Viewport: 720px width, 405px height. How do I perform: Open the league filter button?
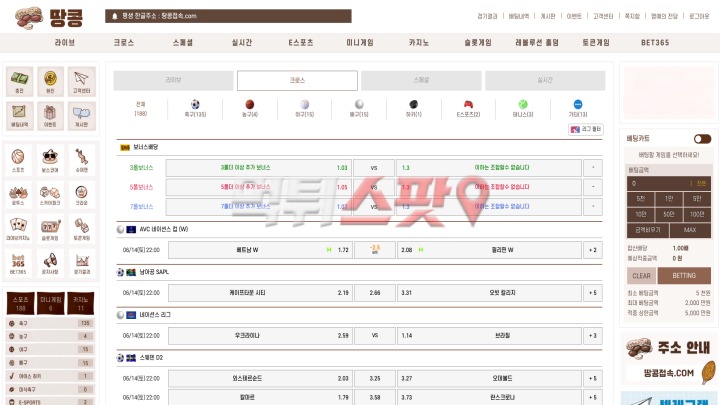585,129
